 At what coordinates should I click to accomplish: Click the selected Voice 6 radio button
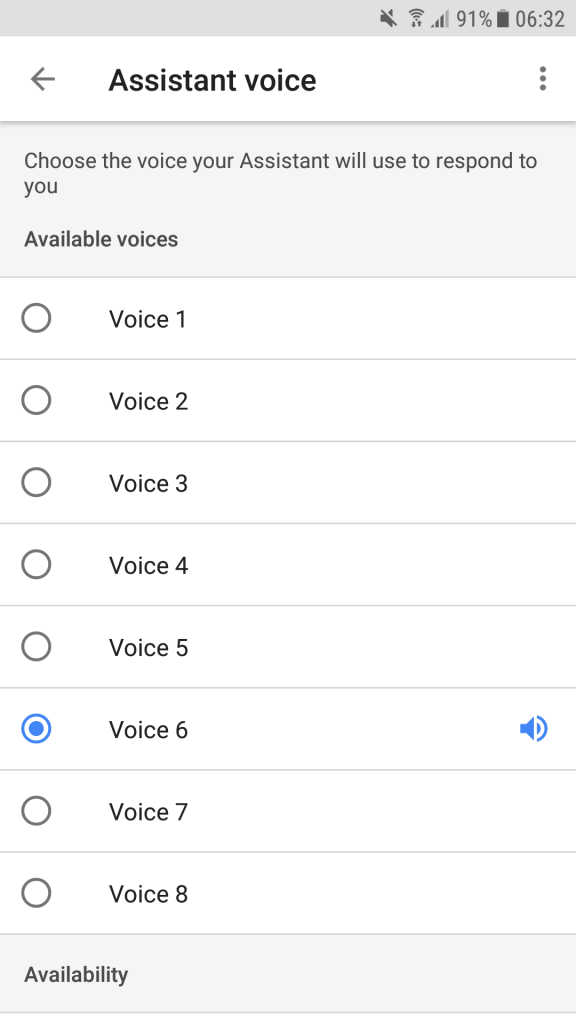(36, 729)
